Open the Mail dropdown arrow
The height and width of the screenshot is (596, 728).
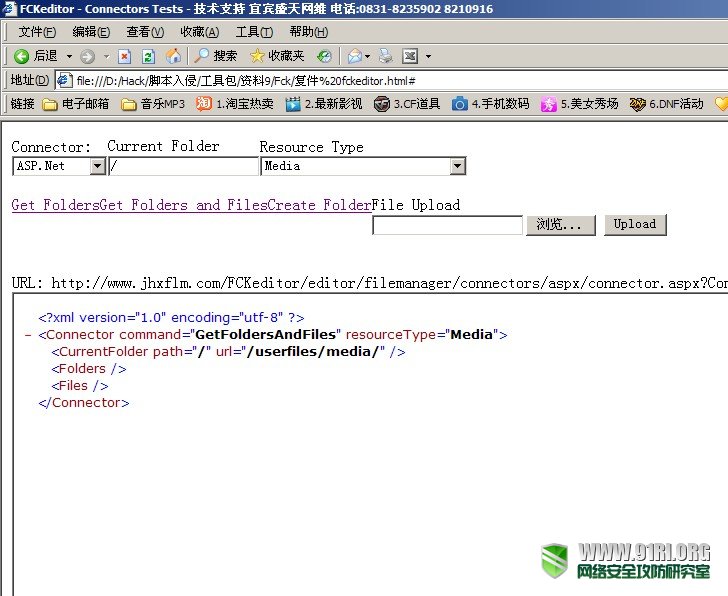click(368, 57)
